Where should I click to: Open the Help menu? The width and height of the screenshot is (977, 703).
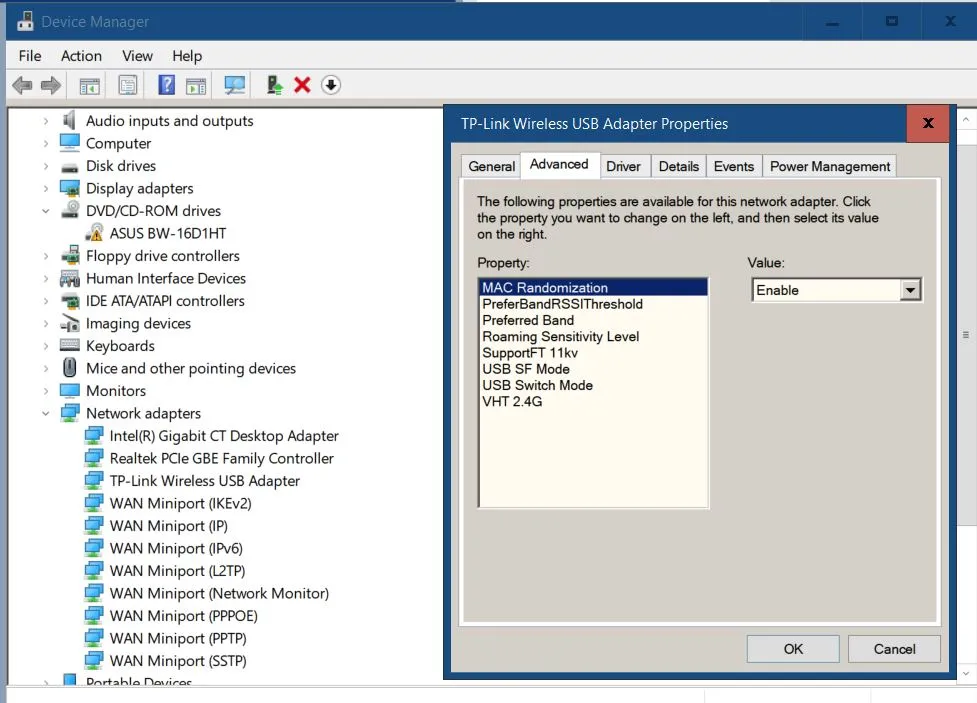187,56
